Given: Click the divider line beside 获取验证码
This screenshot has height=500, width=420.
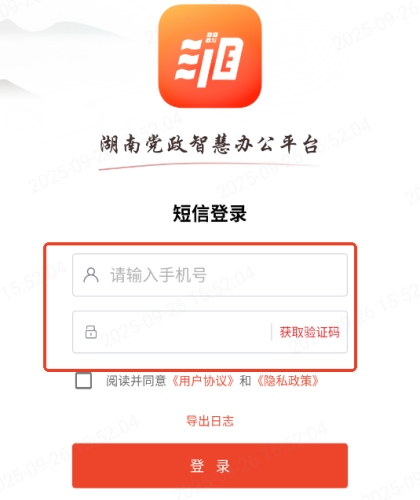Looking at the screenshot, I should pyautogui.click(x=272, y=332).
